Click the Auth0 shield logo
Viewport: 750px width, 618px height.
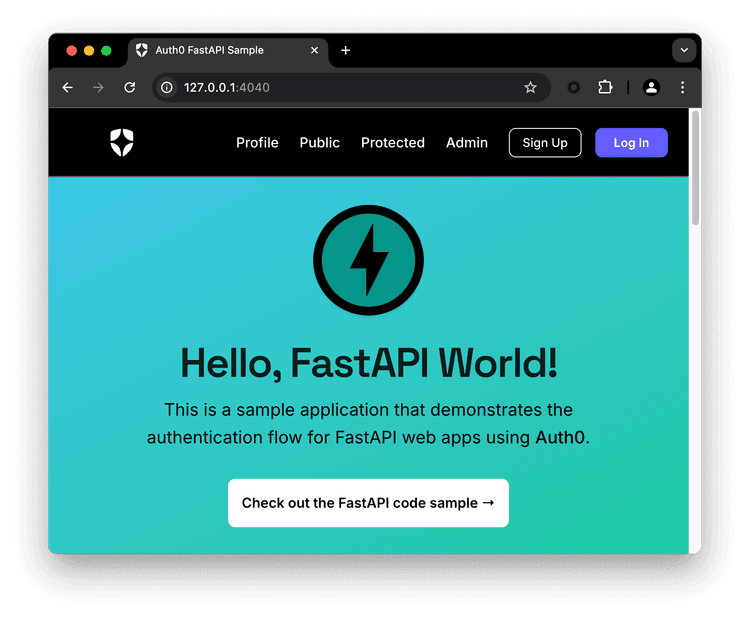click(122, 143)
